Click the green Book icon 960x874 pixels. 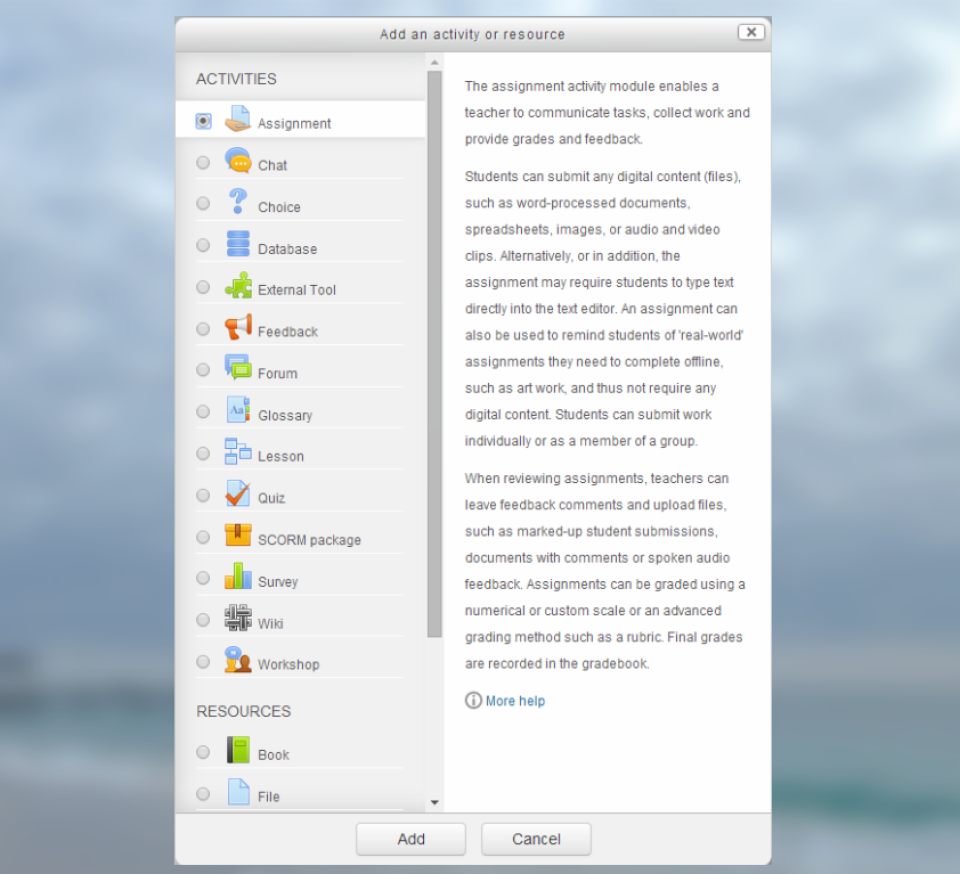click(x=238, y=750)
